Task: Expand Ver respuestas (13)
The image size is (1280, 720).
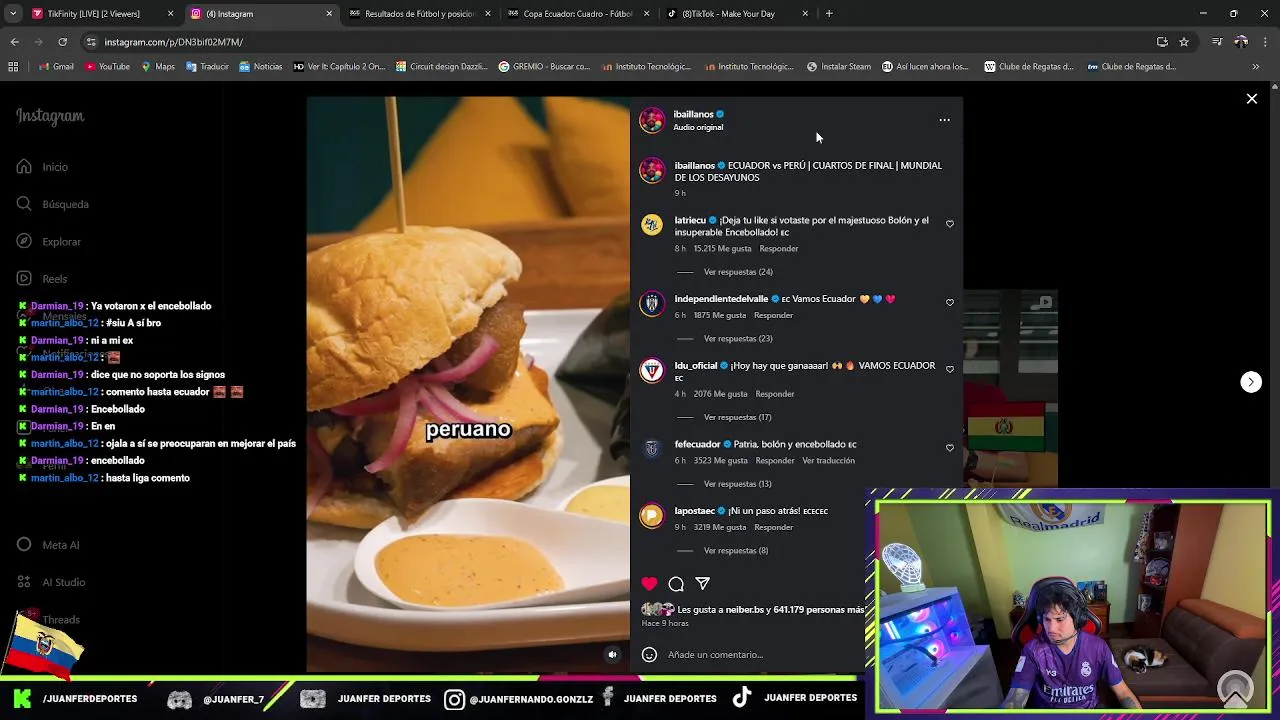Action: pyautogui.click(x=737, y=484)
